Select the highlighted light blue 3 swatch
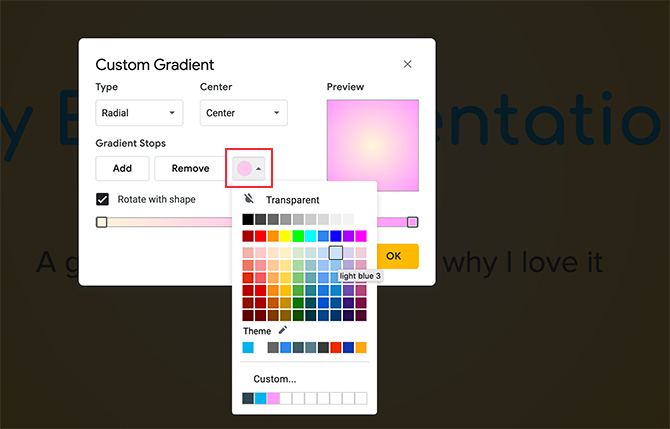Image resolution: width=670 pixels, height=429 pixels. (x=336, y=253)
